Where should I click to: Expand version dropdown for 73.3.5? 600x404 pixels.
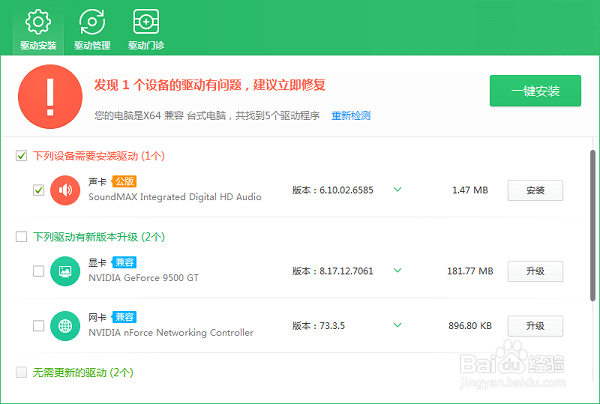click(x=398, y=325)
